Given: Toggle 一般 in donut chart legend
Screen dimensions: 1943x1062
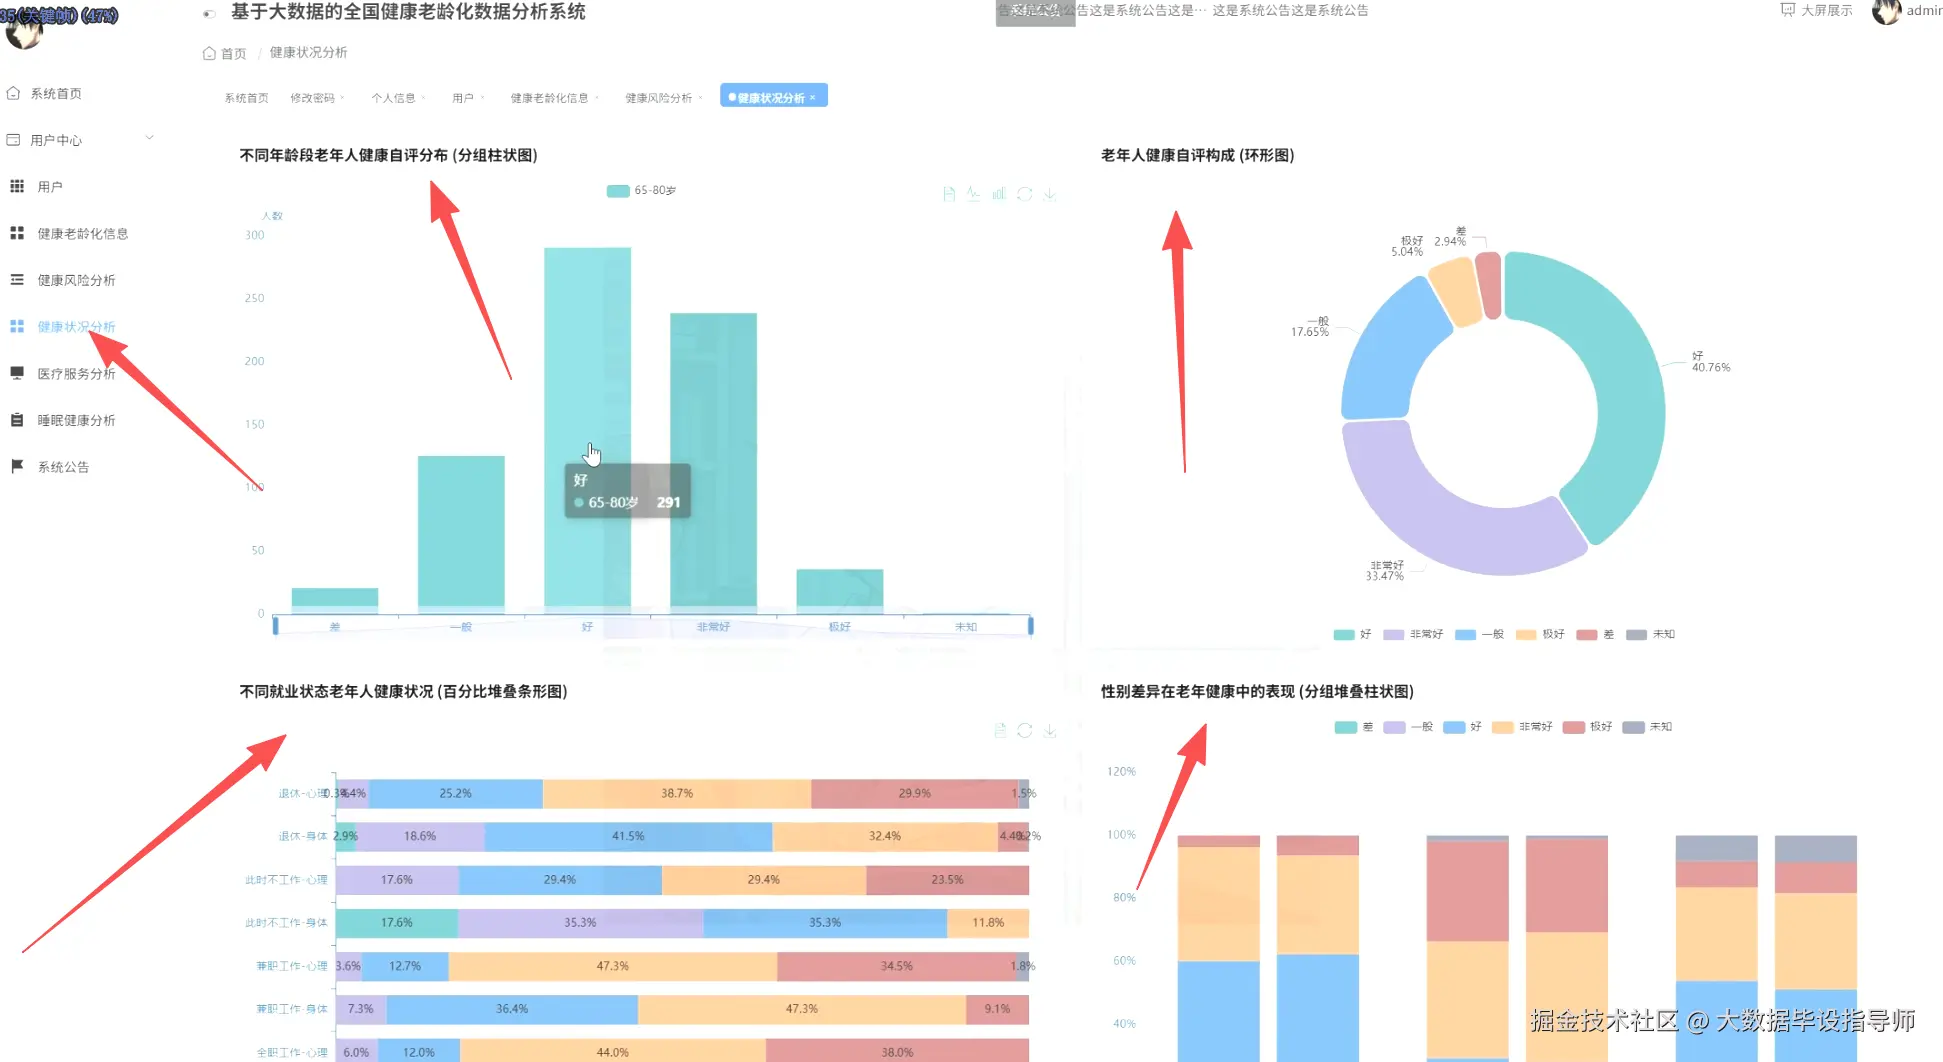Looking at the screenshot, I should [1480, 634].
